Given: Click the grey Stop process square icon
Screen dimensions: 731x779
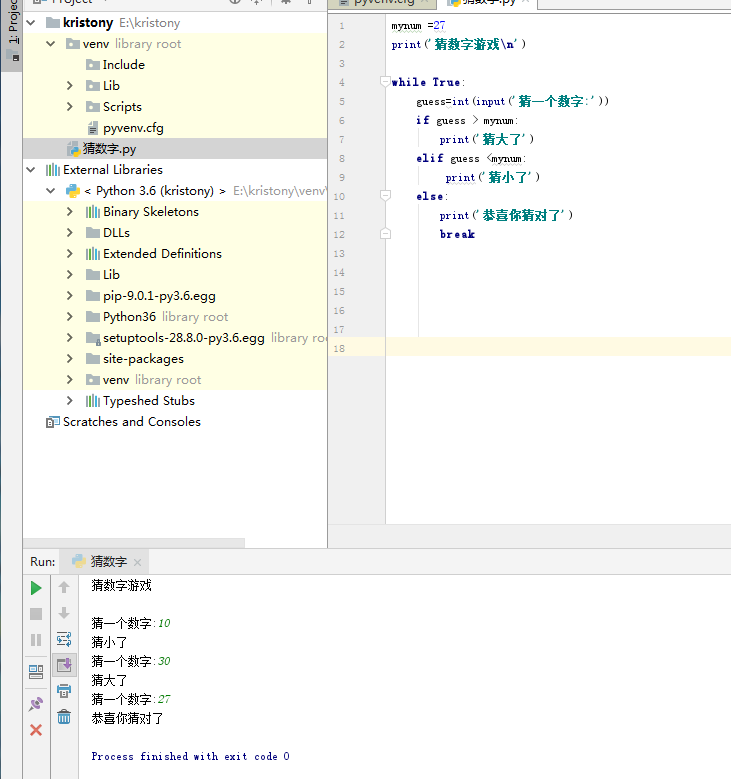Looking at the screenshot, I should (36, 614).
